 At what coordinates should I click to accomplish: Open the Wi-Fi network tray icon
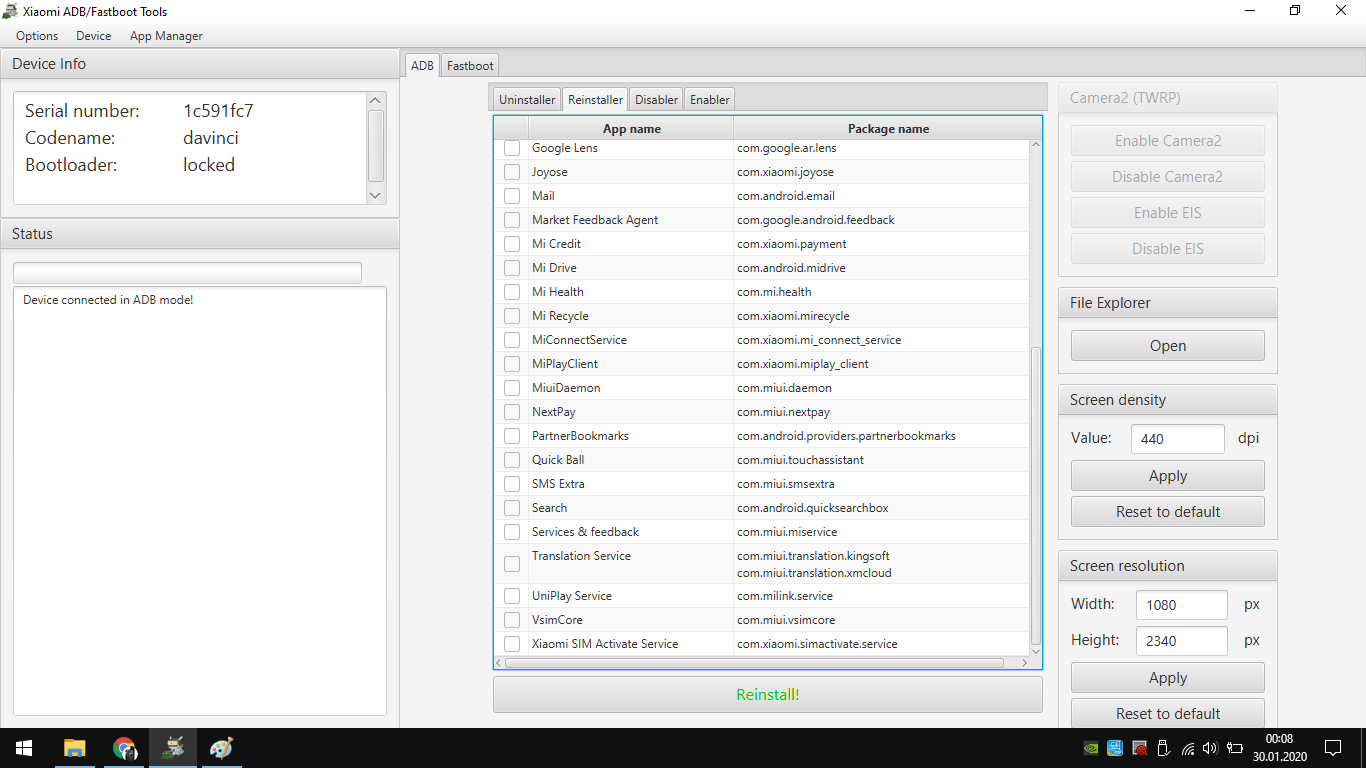(1188, 748)
